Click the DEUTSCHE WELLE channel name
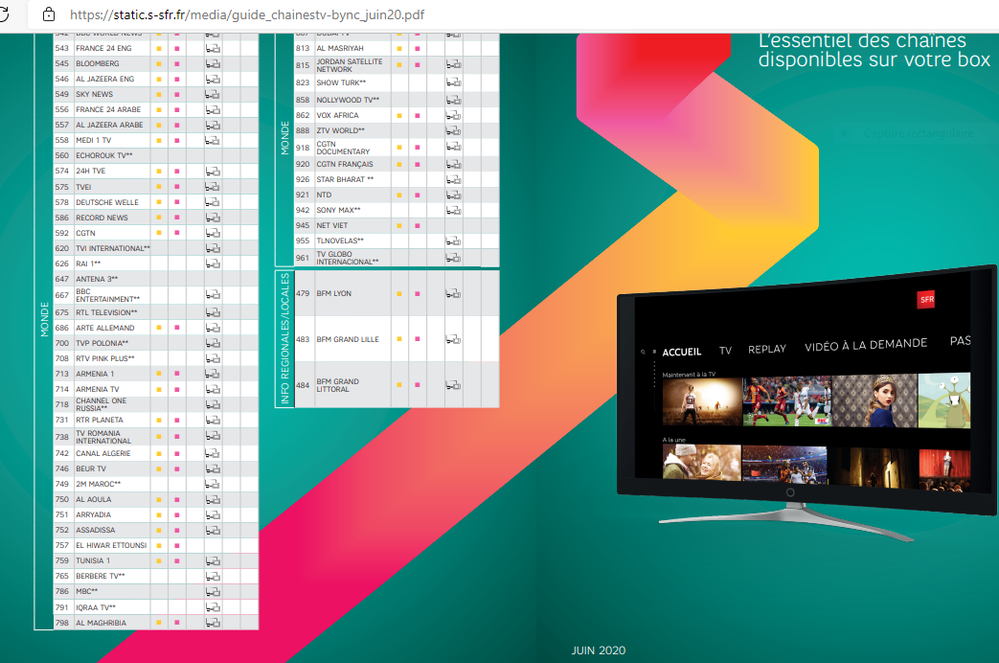The width and height of the screenshot is (999, 663). [108, 202]
